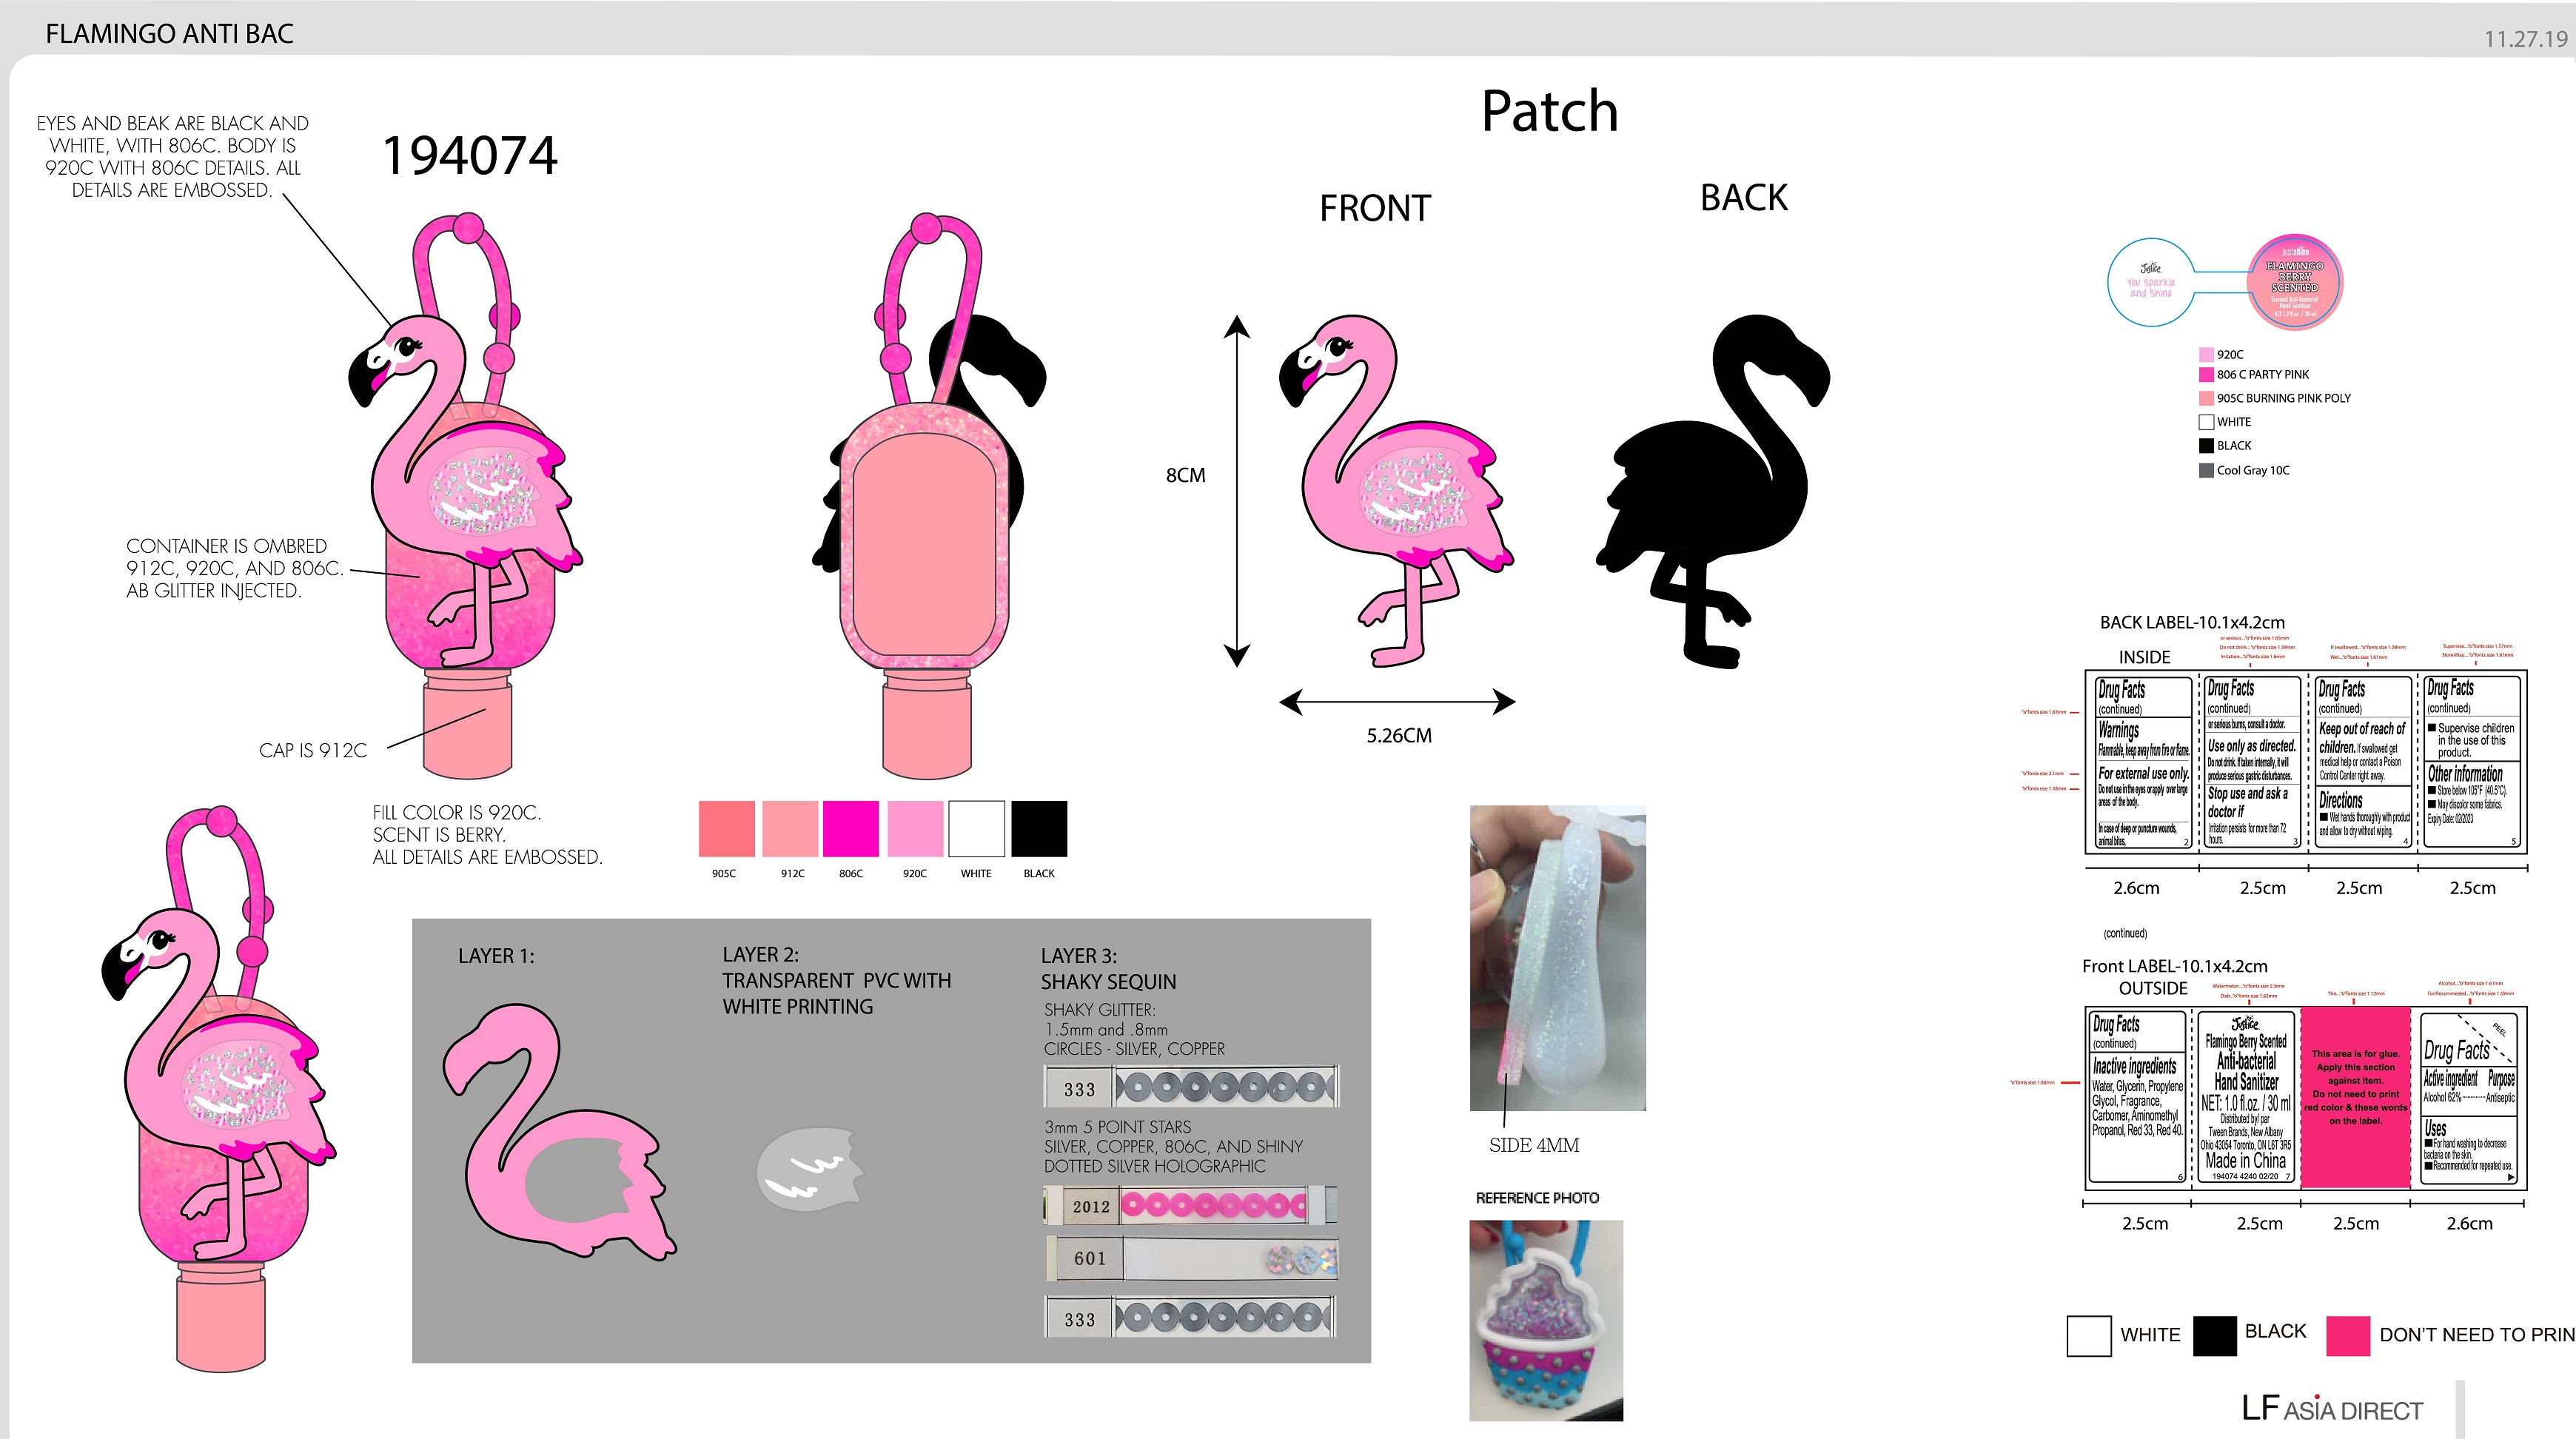Click the 'SIDE 4MM' caption
2576x1439 pixels.
(x=1534, y=1146)
